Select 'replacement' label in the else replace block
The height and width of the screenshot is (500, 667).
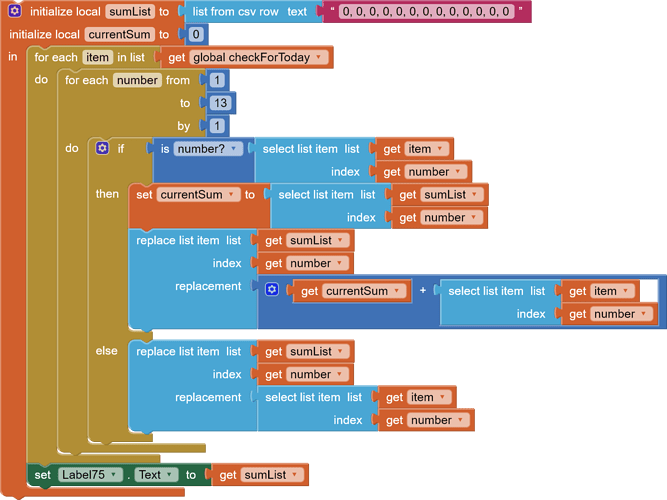208,397
